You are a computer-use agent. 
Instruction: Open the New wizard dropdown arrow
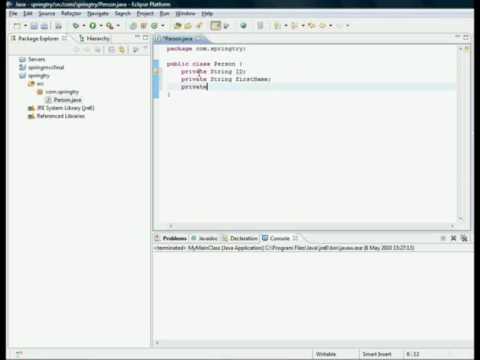(25, 26)
